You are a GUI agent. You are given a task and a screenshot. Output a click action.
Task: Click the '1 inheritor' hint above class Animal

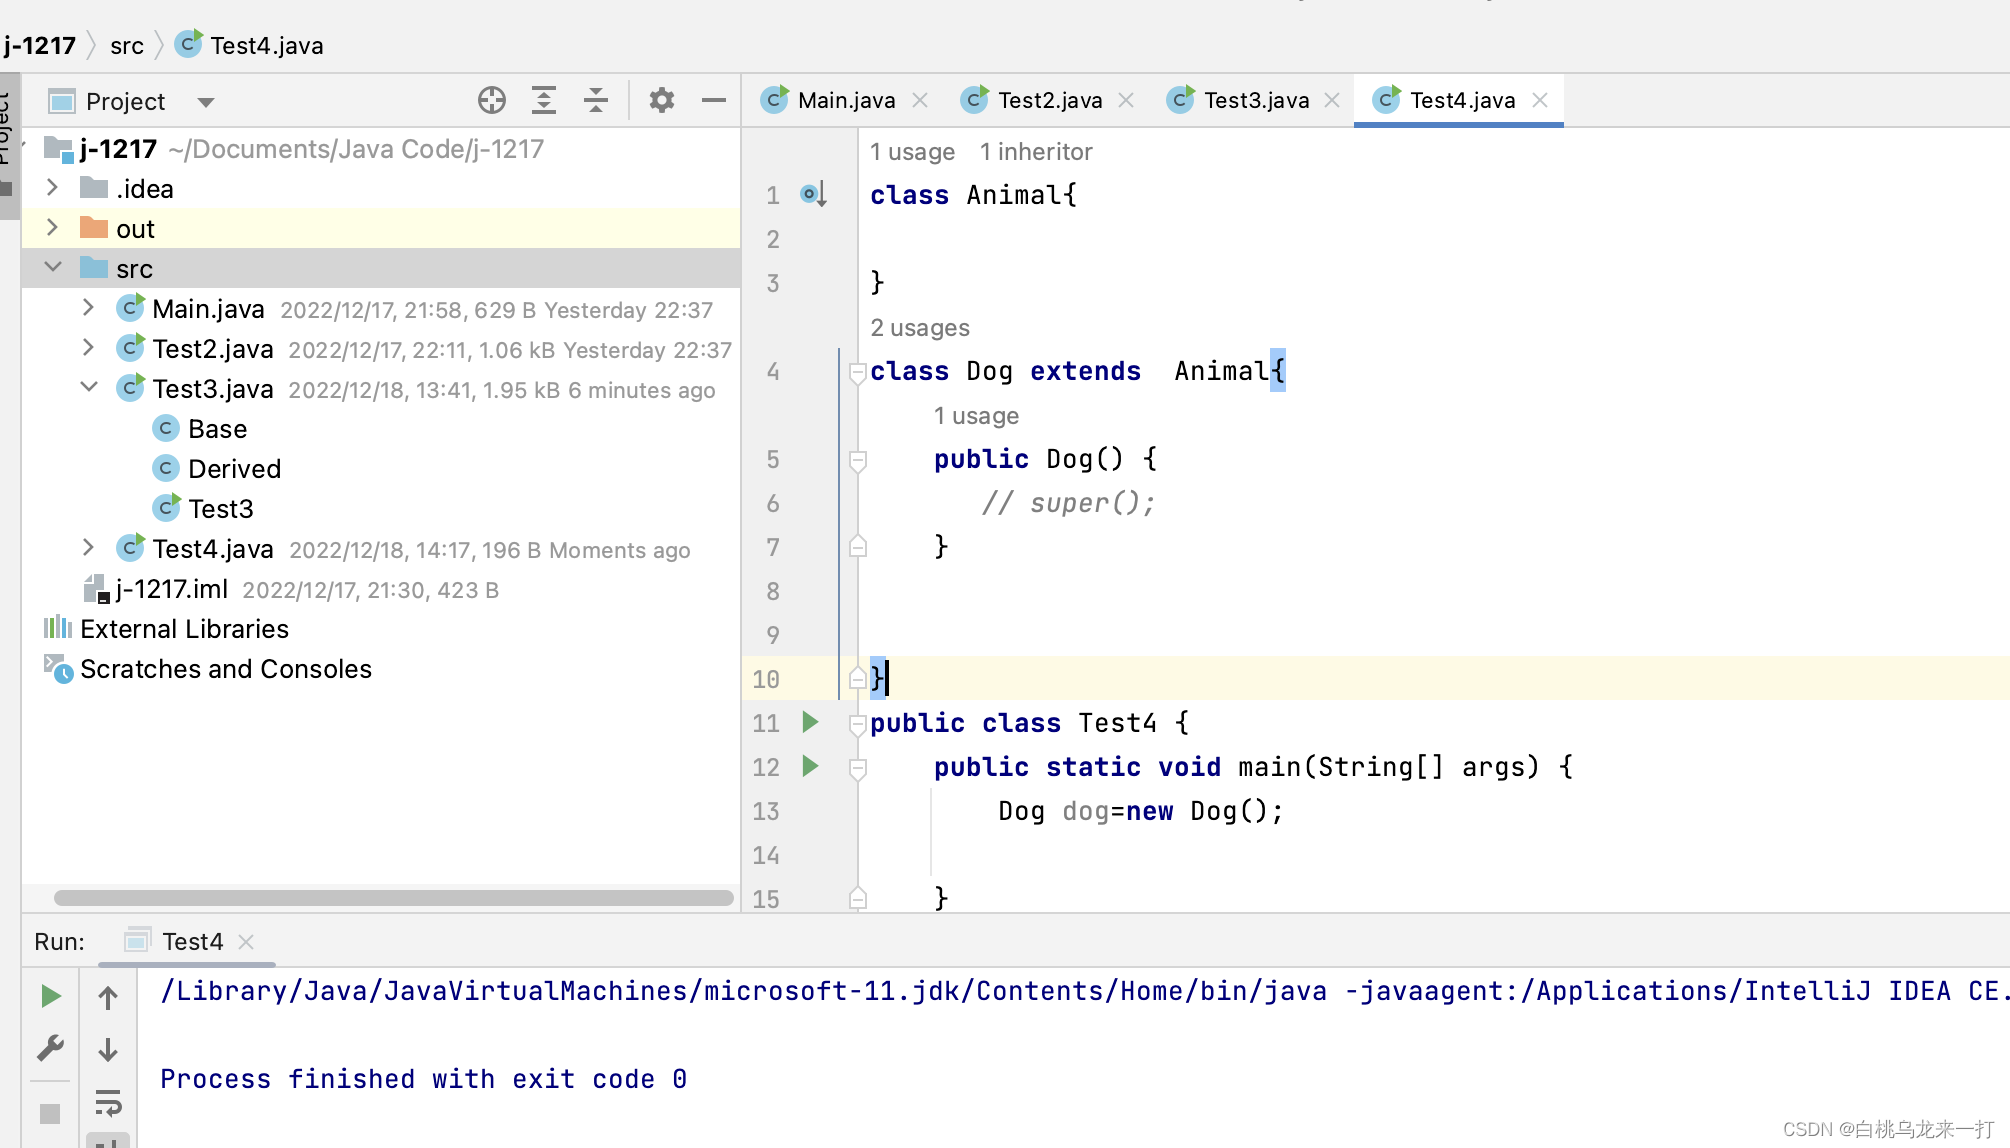point(1036,152)
